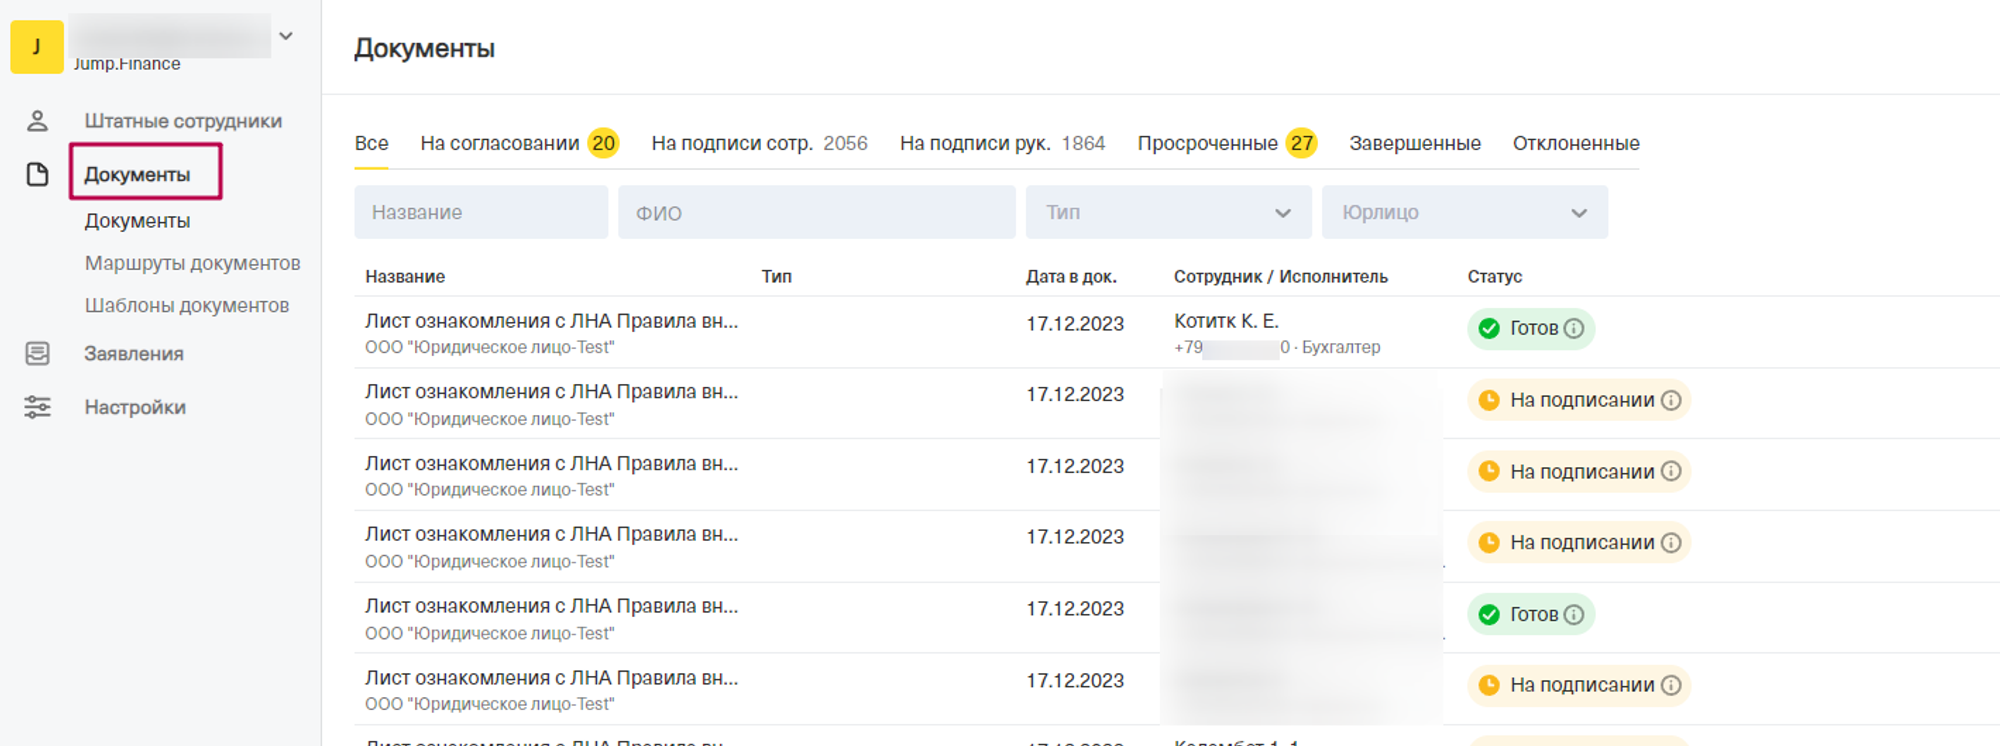
Task: Select the Отклоненные tab
Action: coord(1575,143)
